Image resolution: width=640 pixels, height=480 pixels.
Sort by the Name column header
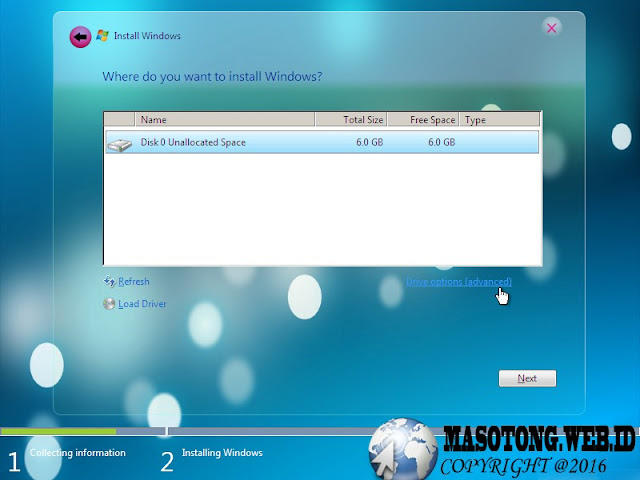[224, 120]
